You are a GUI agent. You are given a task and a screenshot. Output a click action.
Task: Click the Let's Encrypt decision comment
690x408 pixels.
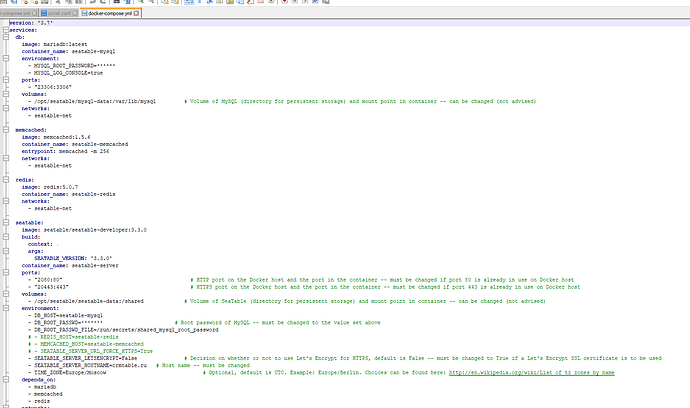tap(422, 358)
